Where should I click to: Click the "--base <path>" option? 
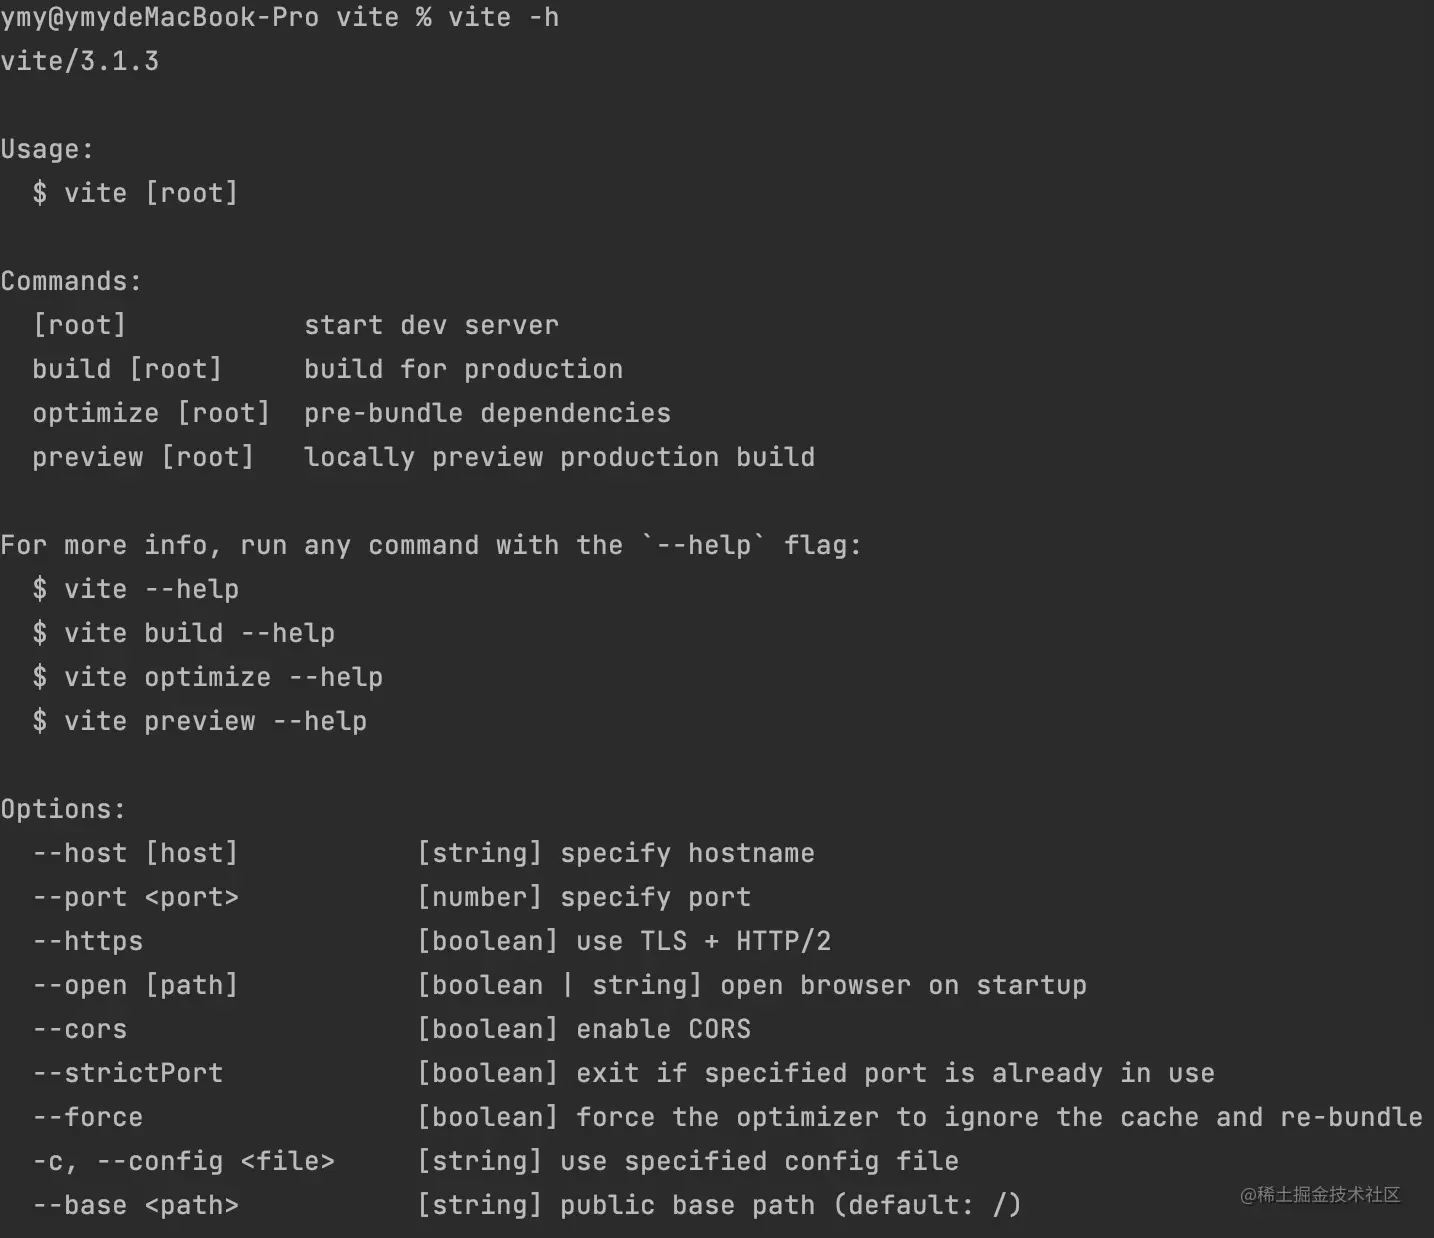tap(135, 1206)
